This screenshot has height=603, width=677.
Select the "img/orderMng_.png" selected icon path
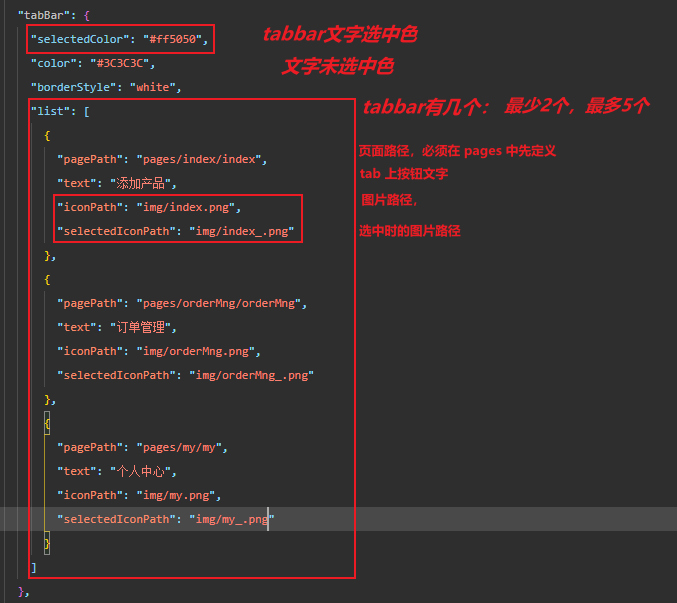(252, 375)
